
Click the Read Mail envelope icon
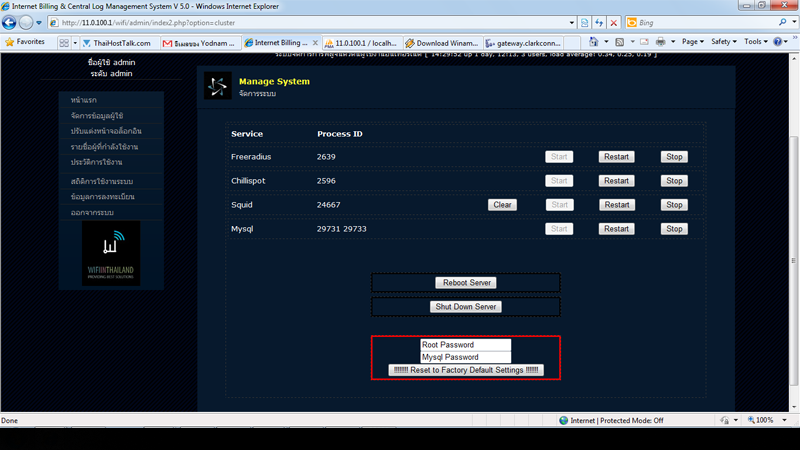coord(644,42)
